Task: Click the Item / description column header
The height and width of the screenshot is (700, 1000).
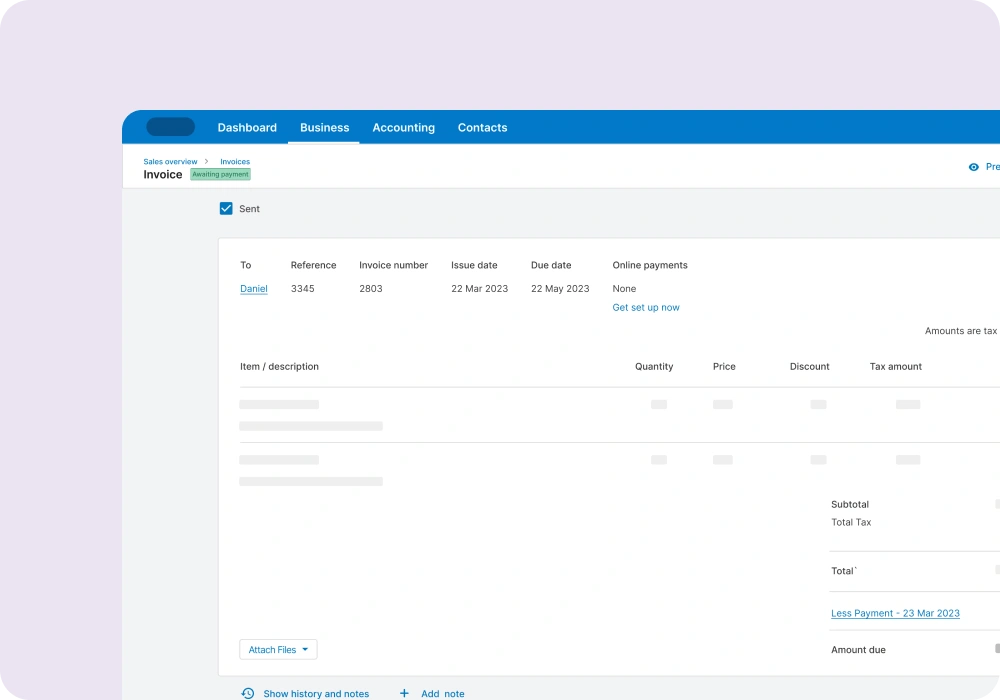Action: (279, 367)
